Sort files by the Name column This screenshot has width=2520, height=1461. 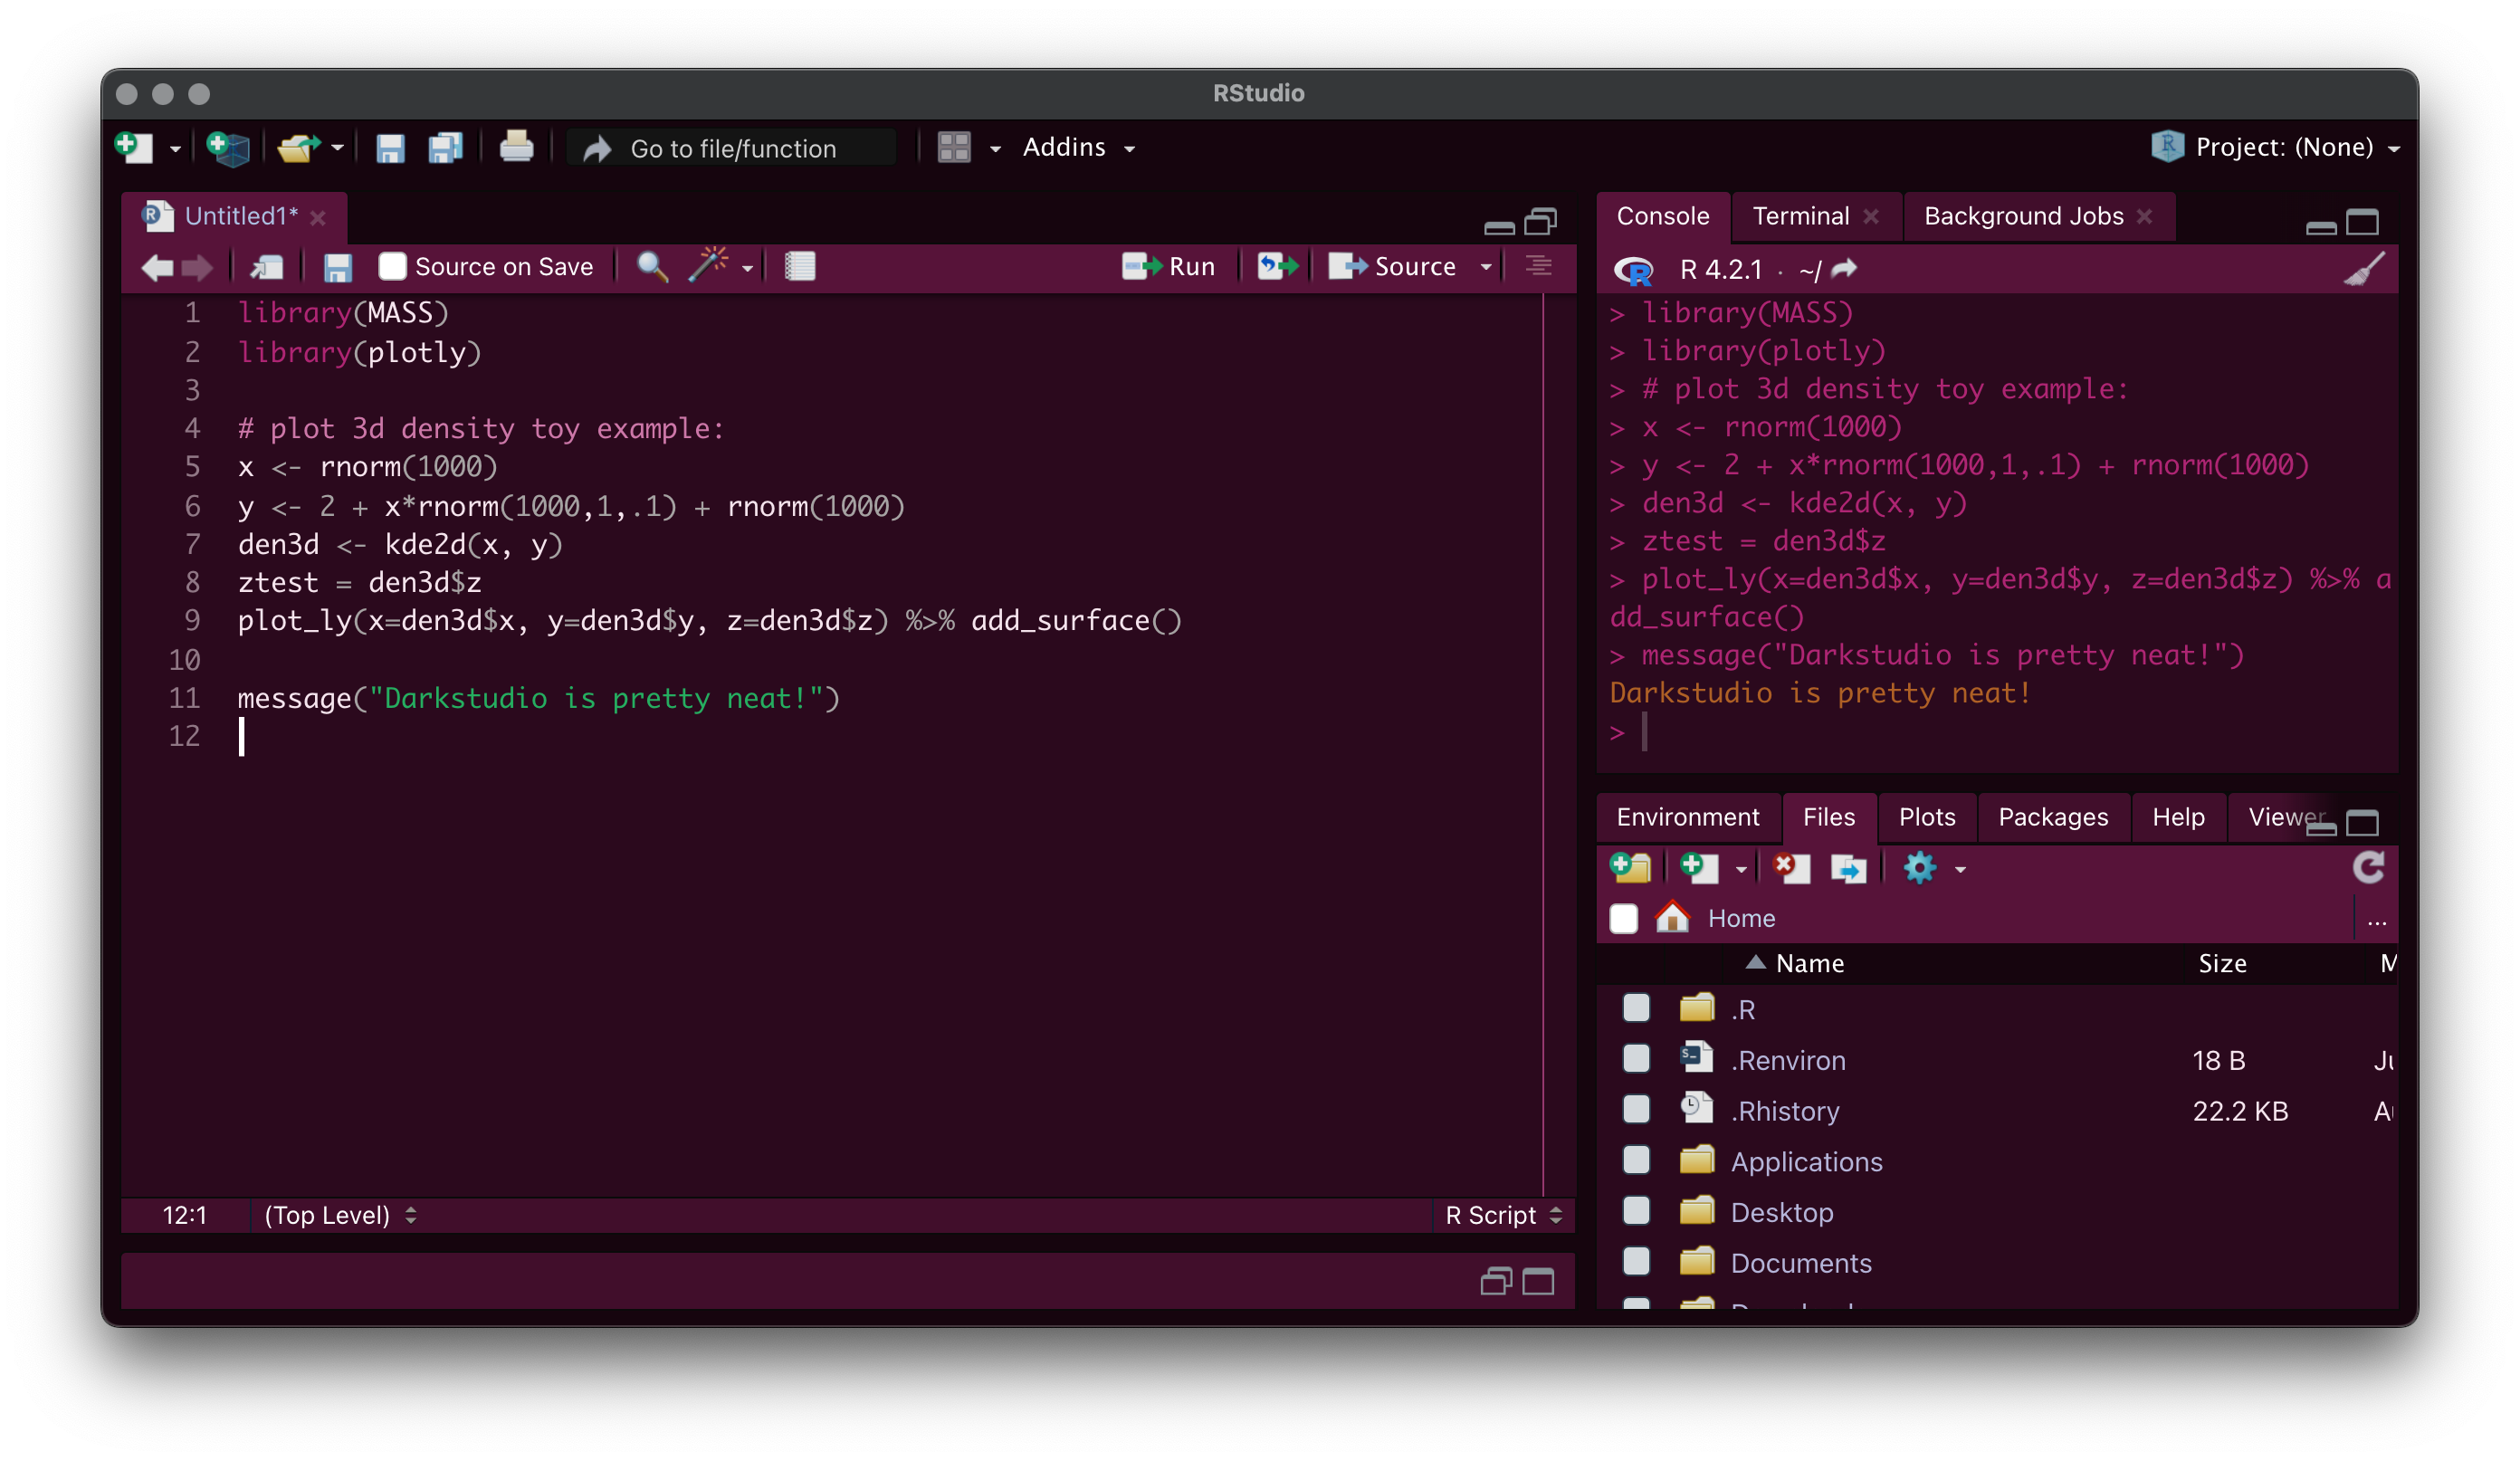1810,963
